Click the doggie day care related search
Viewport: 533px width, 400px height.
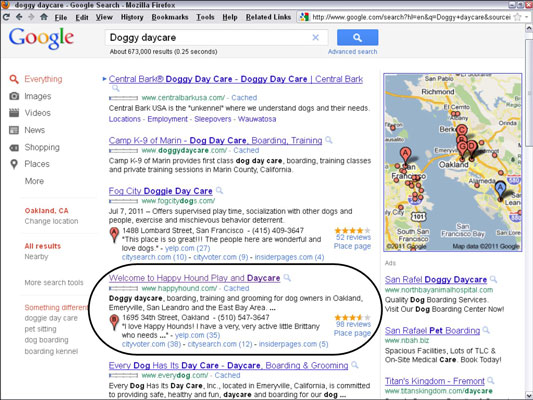coord(51,318)
